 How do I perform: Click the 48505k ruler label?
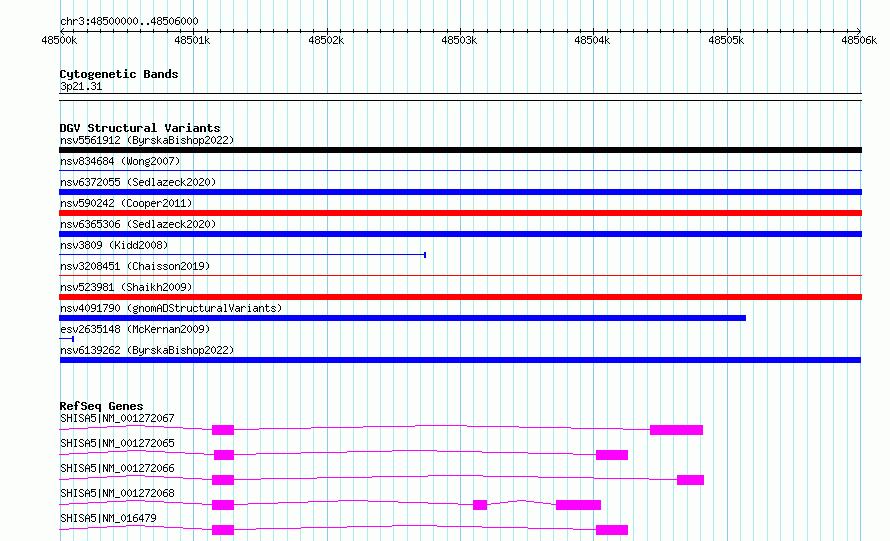(726, 40)
